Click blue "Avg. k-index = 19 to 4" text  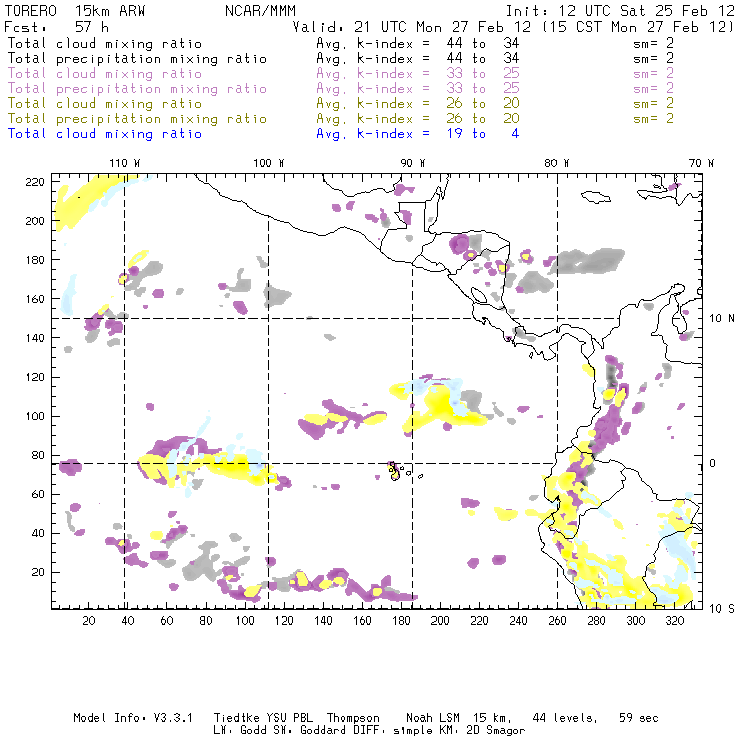(418, 134)
